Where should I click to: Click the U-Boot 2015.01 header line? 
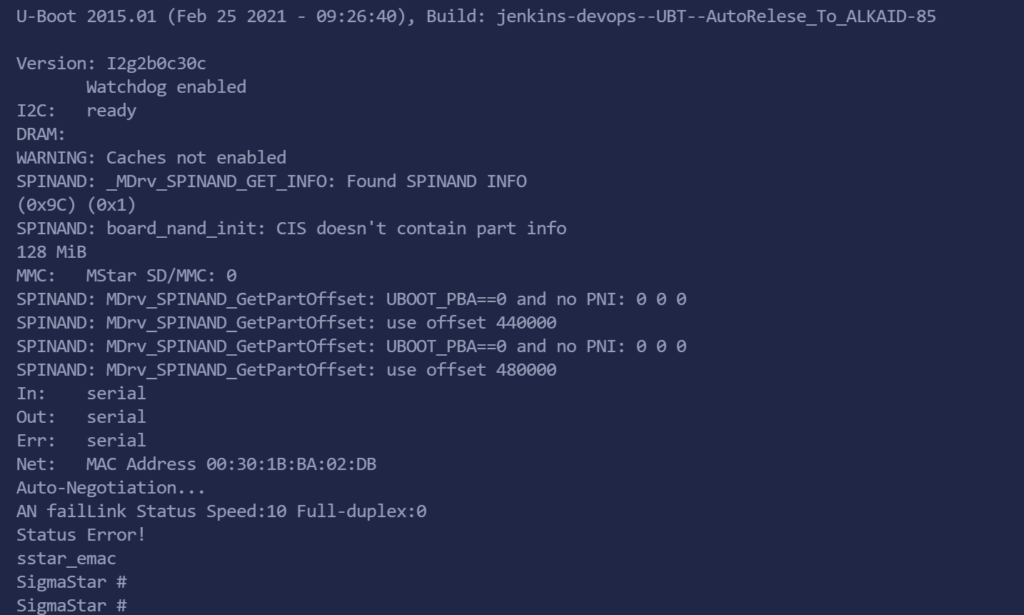pos(476,16)
